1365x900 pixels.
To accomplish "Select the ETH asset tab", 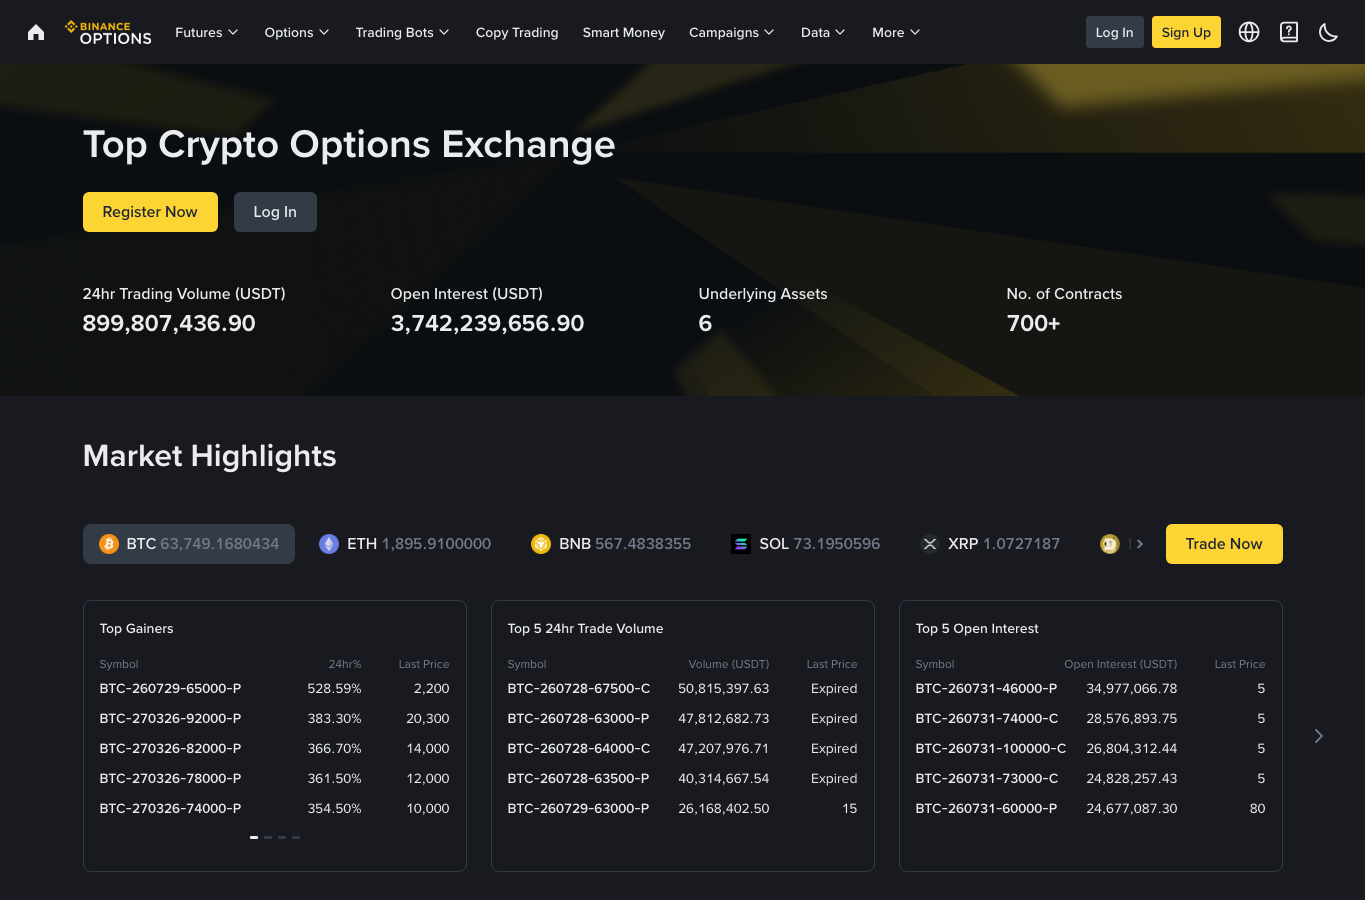I will point(405,544).
